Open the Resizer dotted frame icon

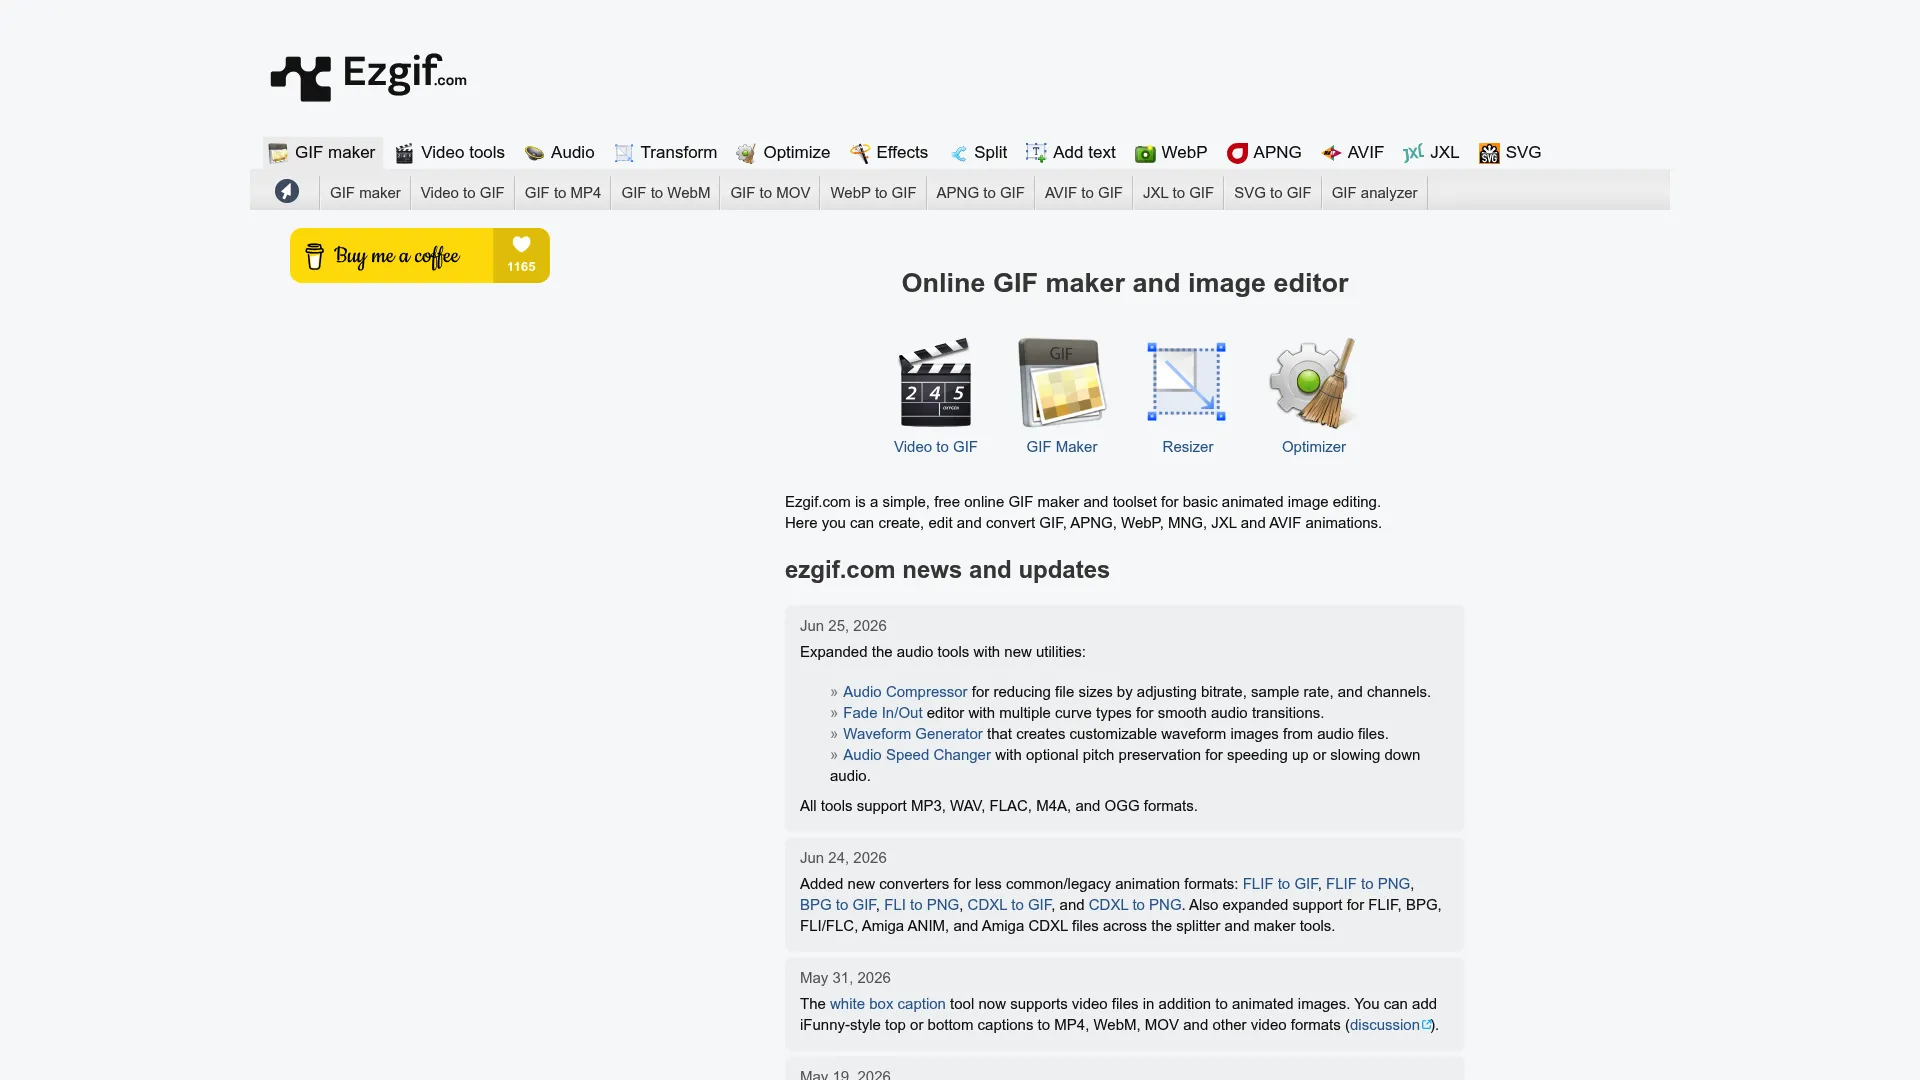1187,382
